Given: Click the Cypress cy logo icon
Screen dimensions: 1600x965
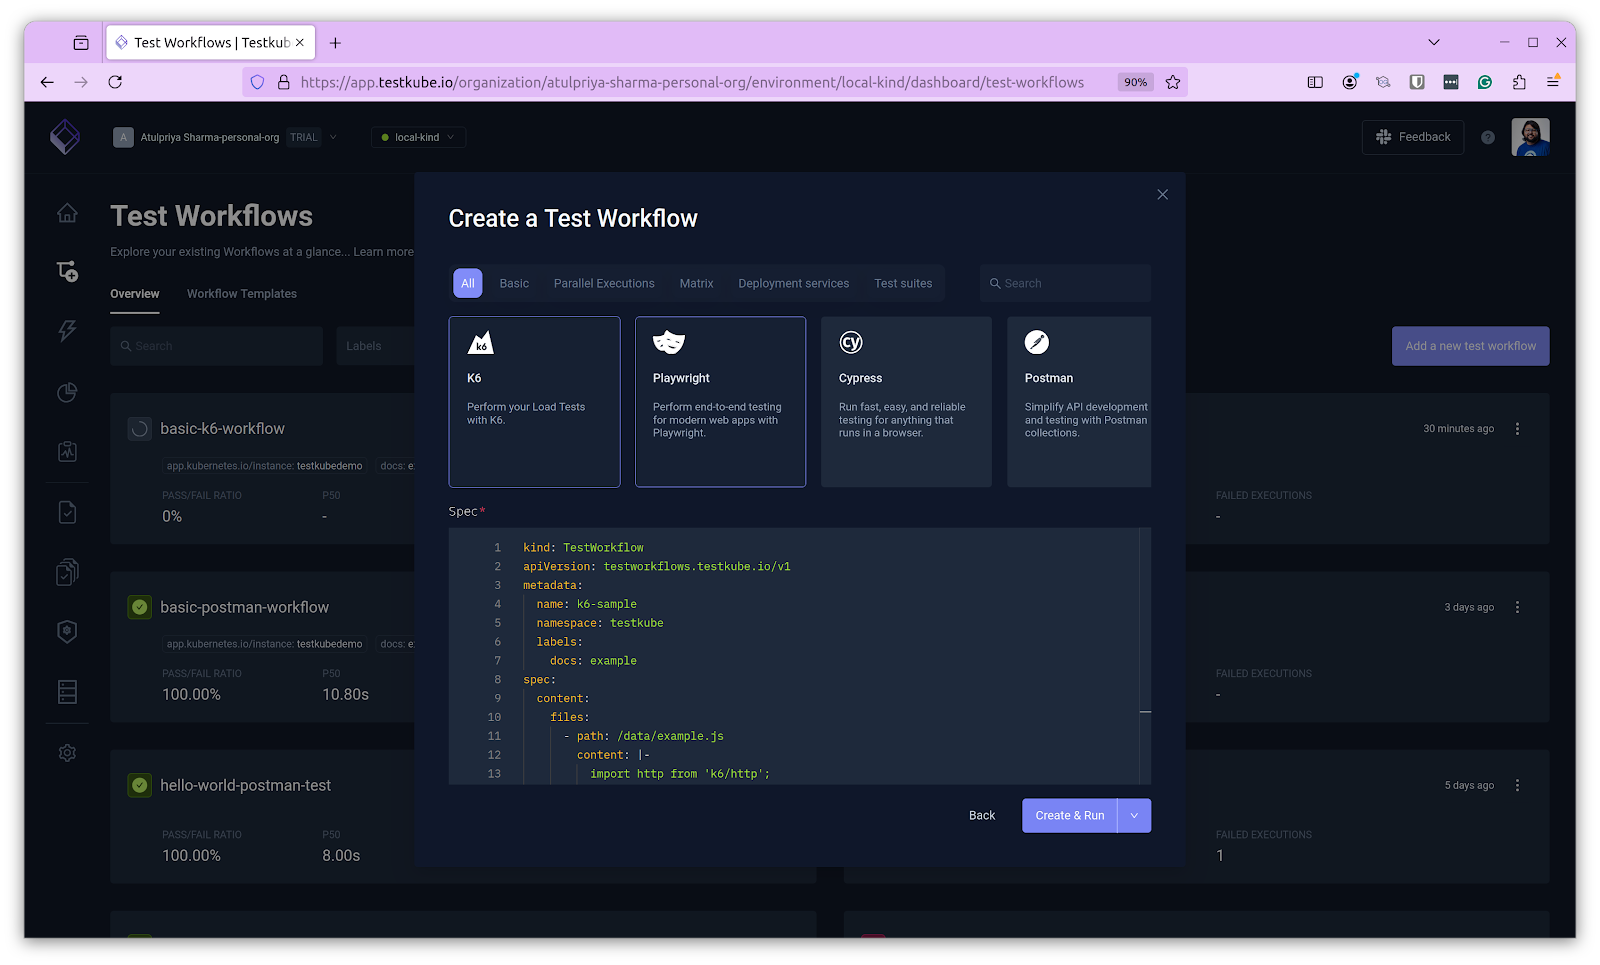Looking at the screenshot, I should click(x=851, y=342).
